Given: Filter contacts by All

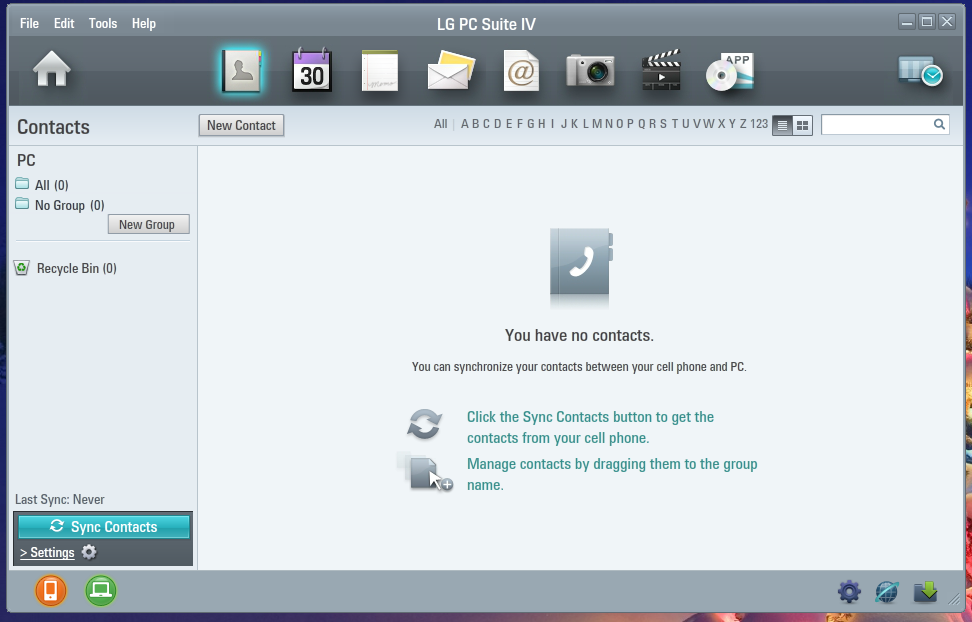Looking at the screenshot, I should (x=440, y=124).
